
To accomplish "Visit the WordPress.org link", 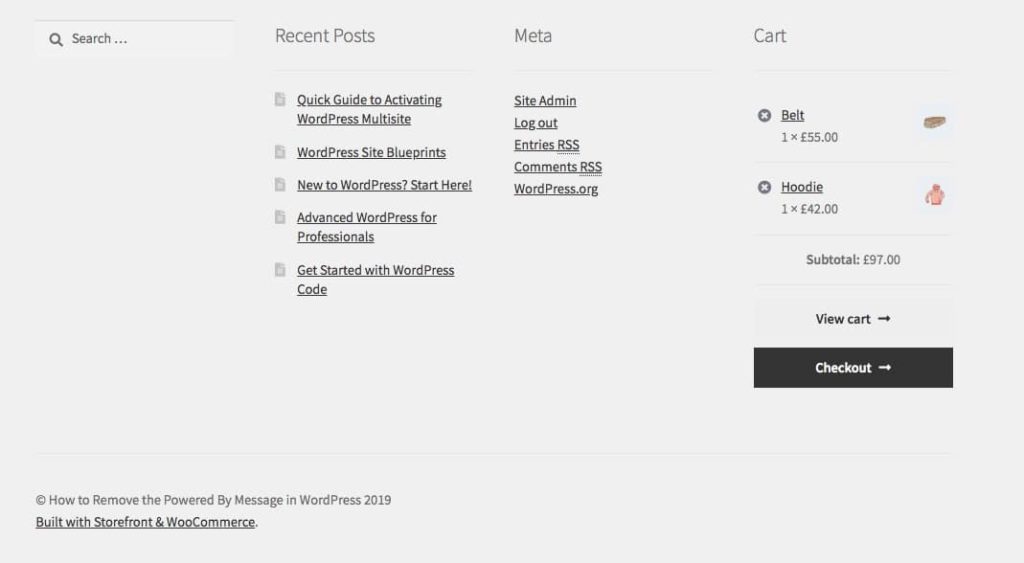I will [x=556, y=189].
